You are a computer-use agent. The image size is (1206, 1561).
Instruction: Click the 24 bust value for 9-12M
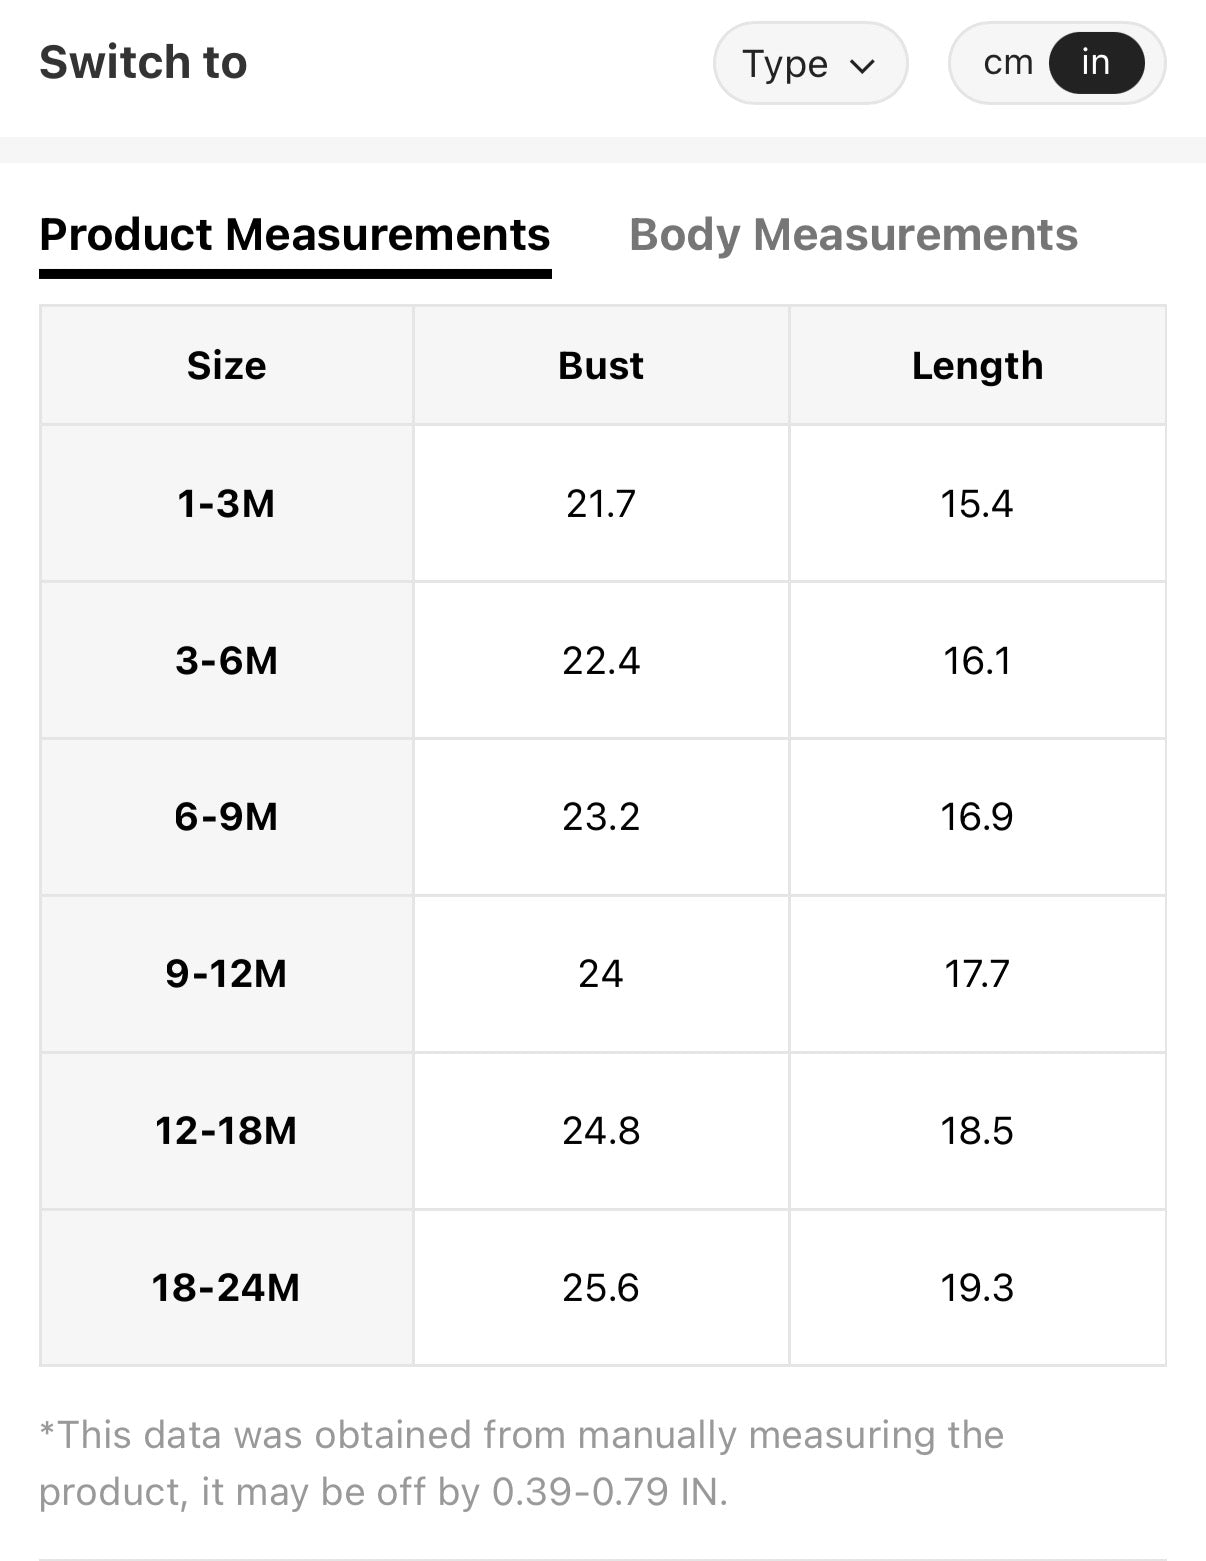pyautogui.click(x=601, y=974)
